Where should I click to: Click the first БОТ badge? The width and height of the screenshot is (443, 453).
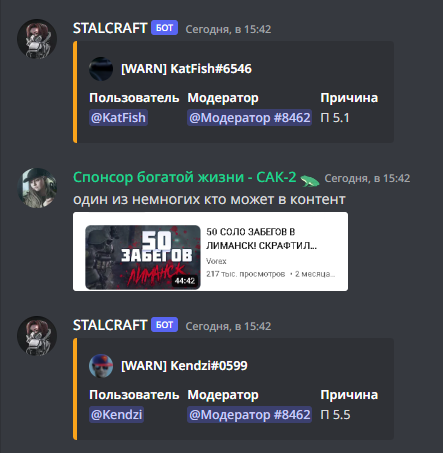164,28
